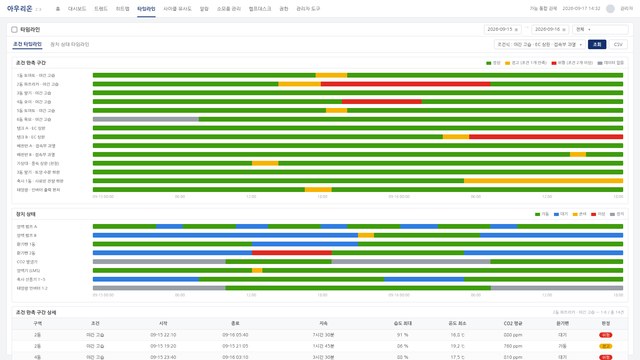The image size is (640, 360).
Task: Select yellow segment in 5동 토마토 row
Action: pyautogui.click(x=336, y=111)
